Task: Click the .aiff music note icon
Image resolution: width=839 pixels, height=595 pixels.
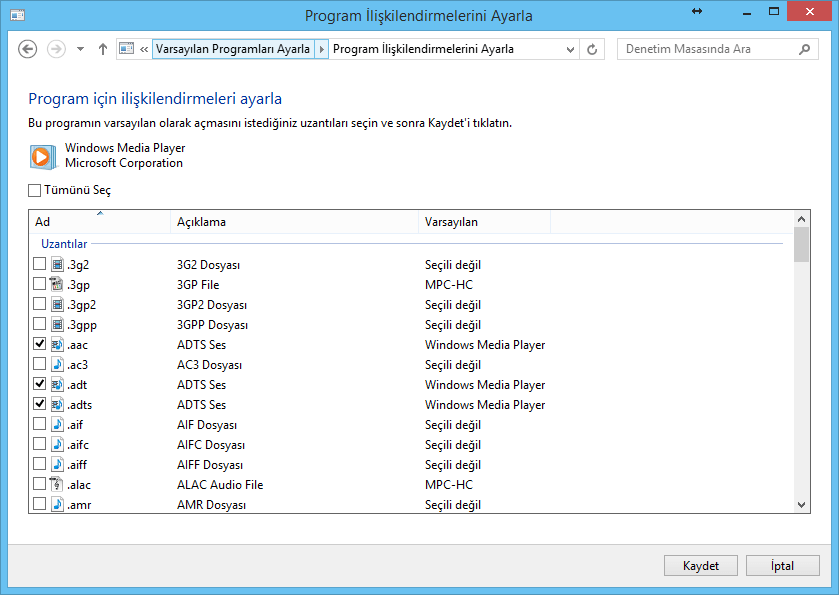Action: point(57,463)
